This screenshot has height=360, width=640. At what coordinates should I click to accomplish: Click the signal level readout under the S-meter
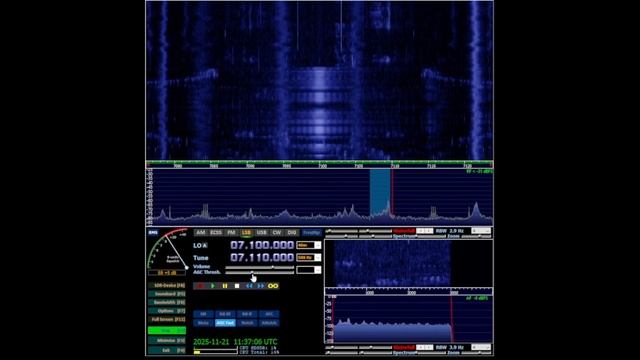pos(167,272)
